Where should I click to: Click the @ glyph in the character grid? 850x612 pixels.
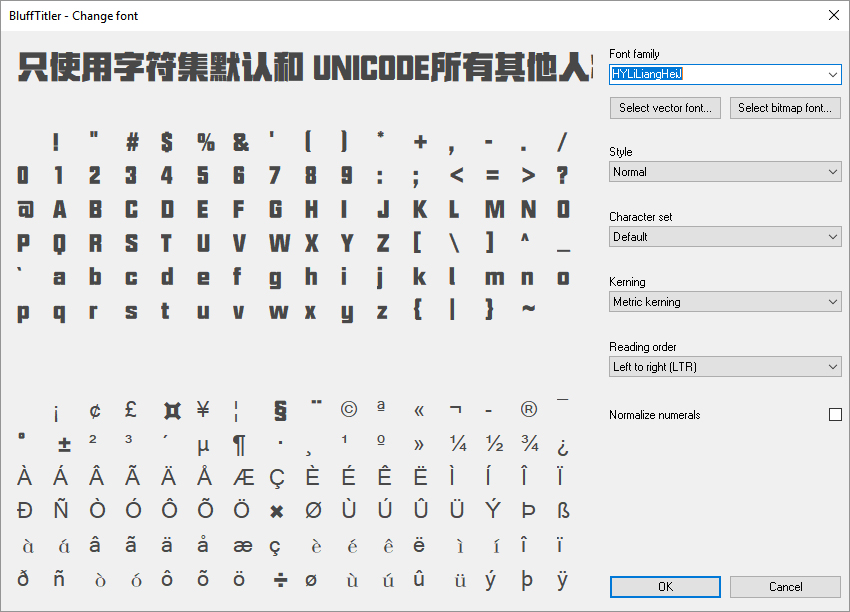pyautogui.click(x=25, y=209)
